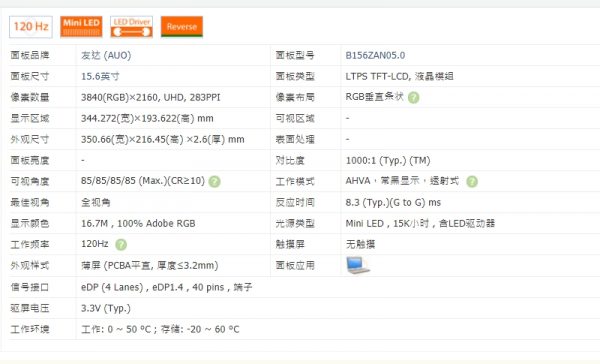The height and width of the screenshot is (364, 600).
Task: Click help icon next to viewing angle 85/85/85/85
Action: 215,181
